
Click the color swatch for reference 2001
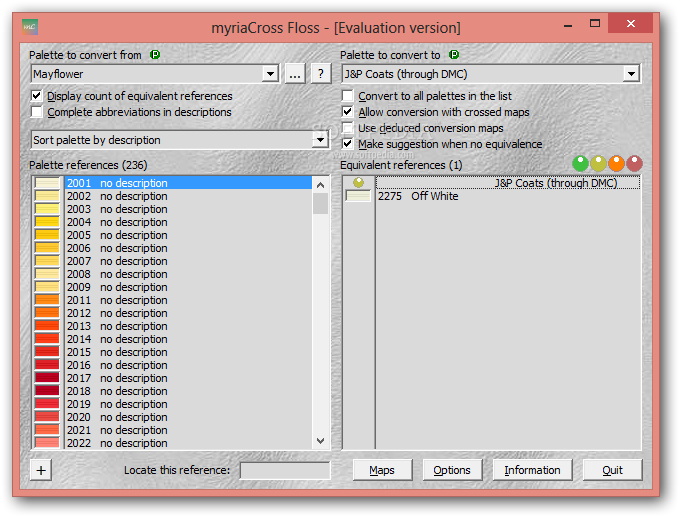tap(47, 183)
